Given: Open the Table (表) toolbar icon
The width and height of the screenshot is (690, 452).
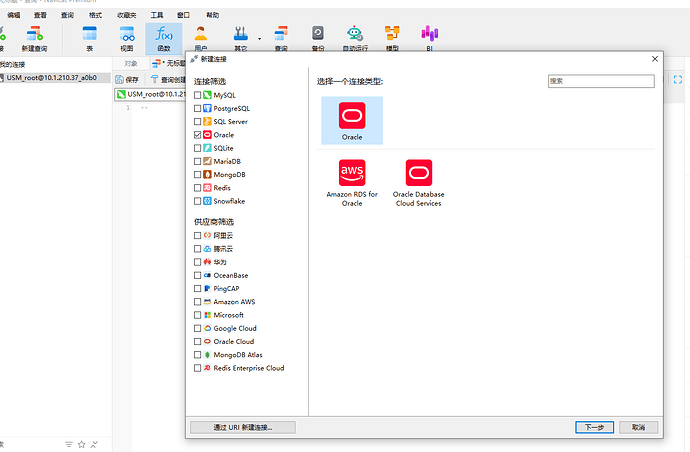Looking at the screenshot, I should click(x=90, y=37).
